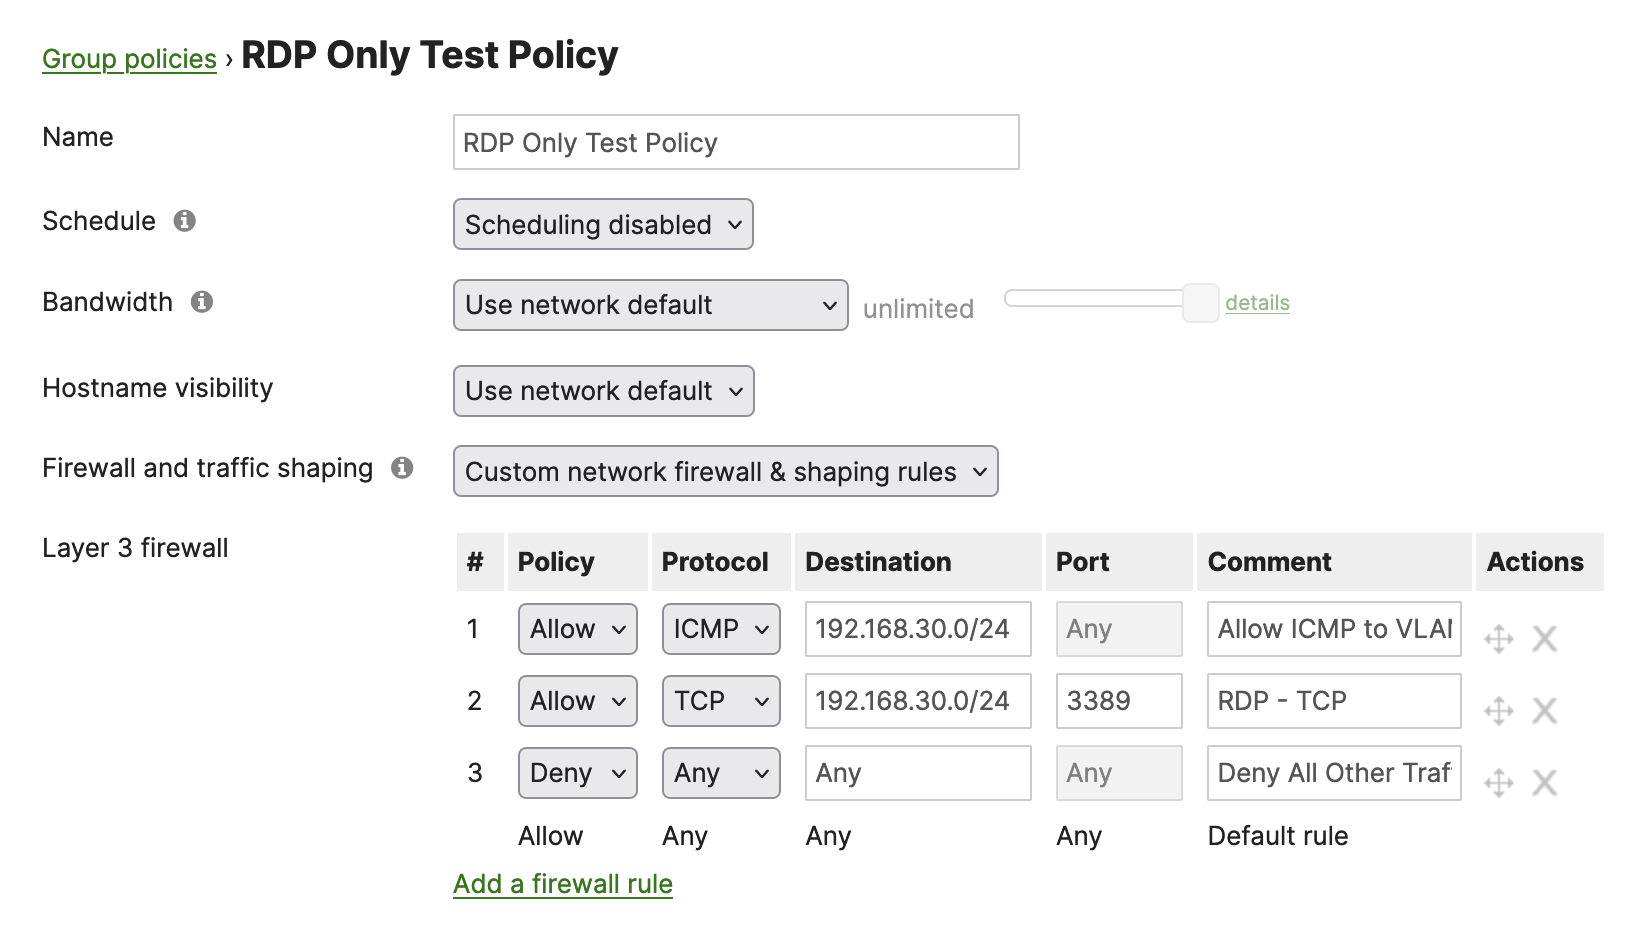
Task: Click the move handle for rule 3
Action: coord(1498,782)
